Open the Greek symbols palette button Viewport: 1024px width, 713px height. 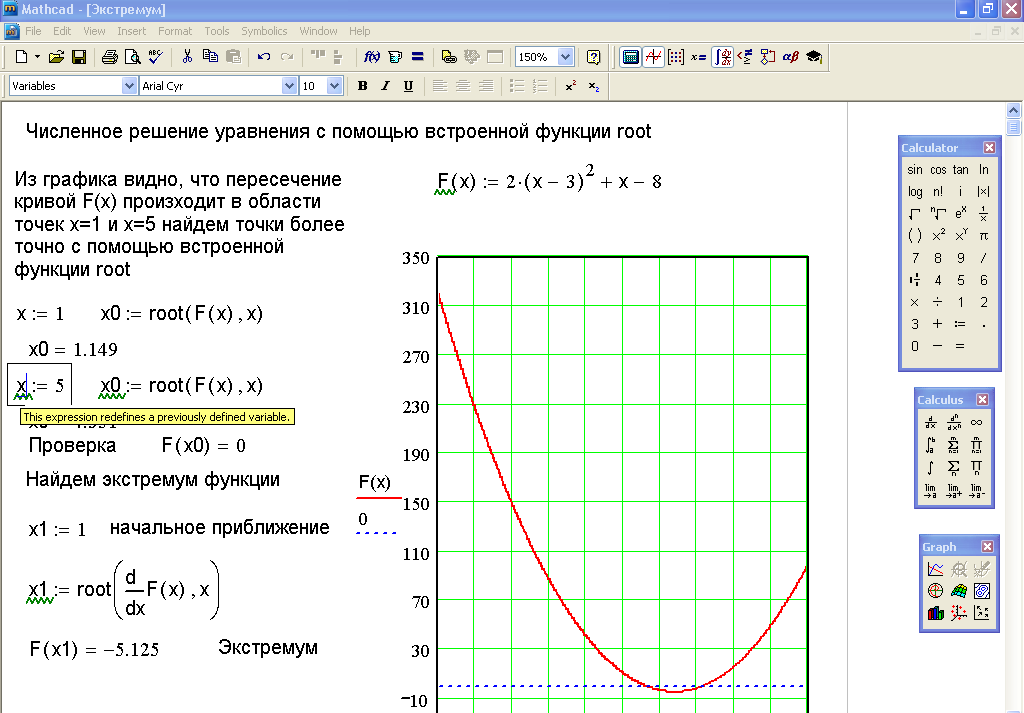click(791, 57)
